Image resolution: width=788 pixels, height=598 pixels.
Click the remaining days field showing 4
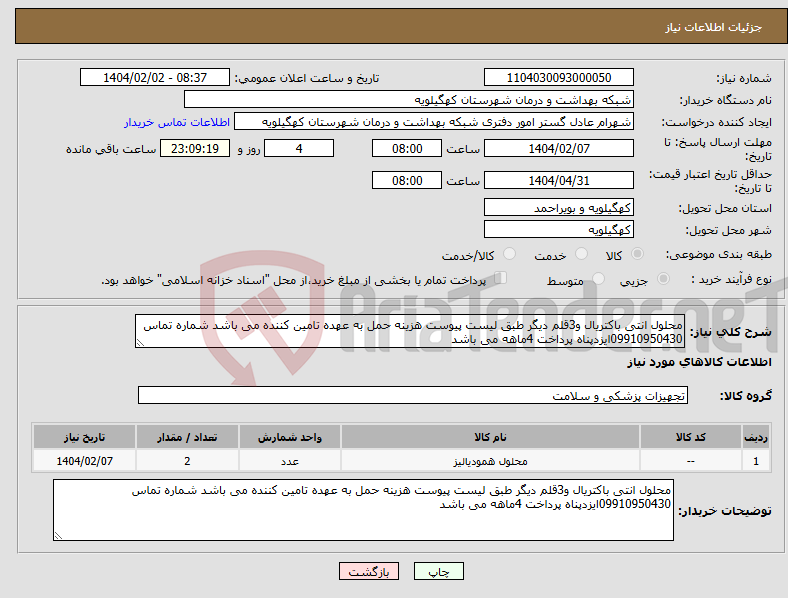click(299, 148)
